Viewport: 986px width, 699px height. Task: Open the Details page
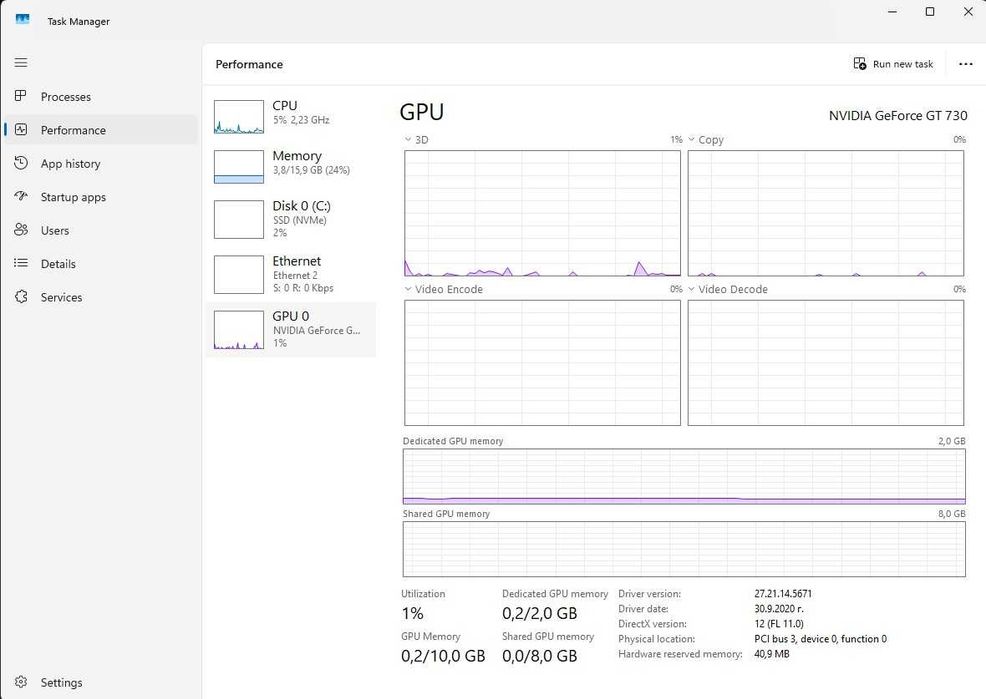coord(101,263)
